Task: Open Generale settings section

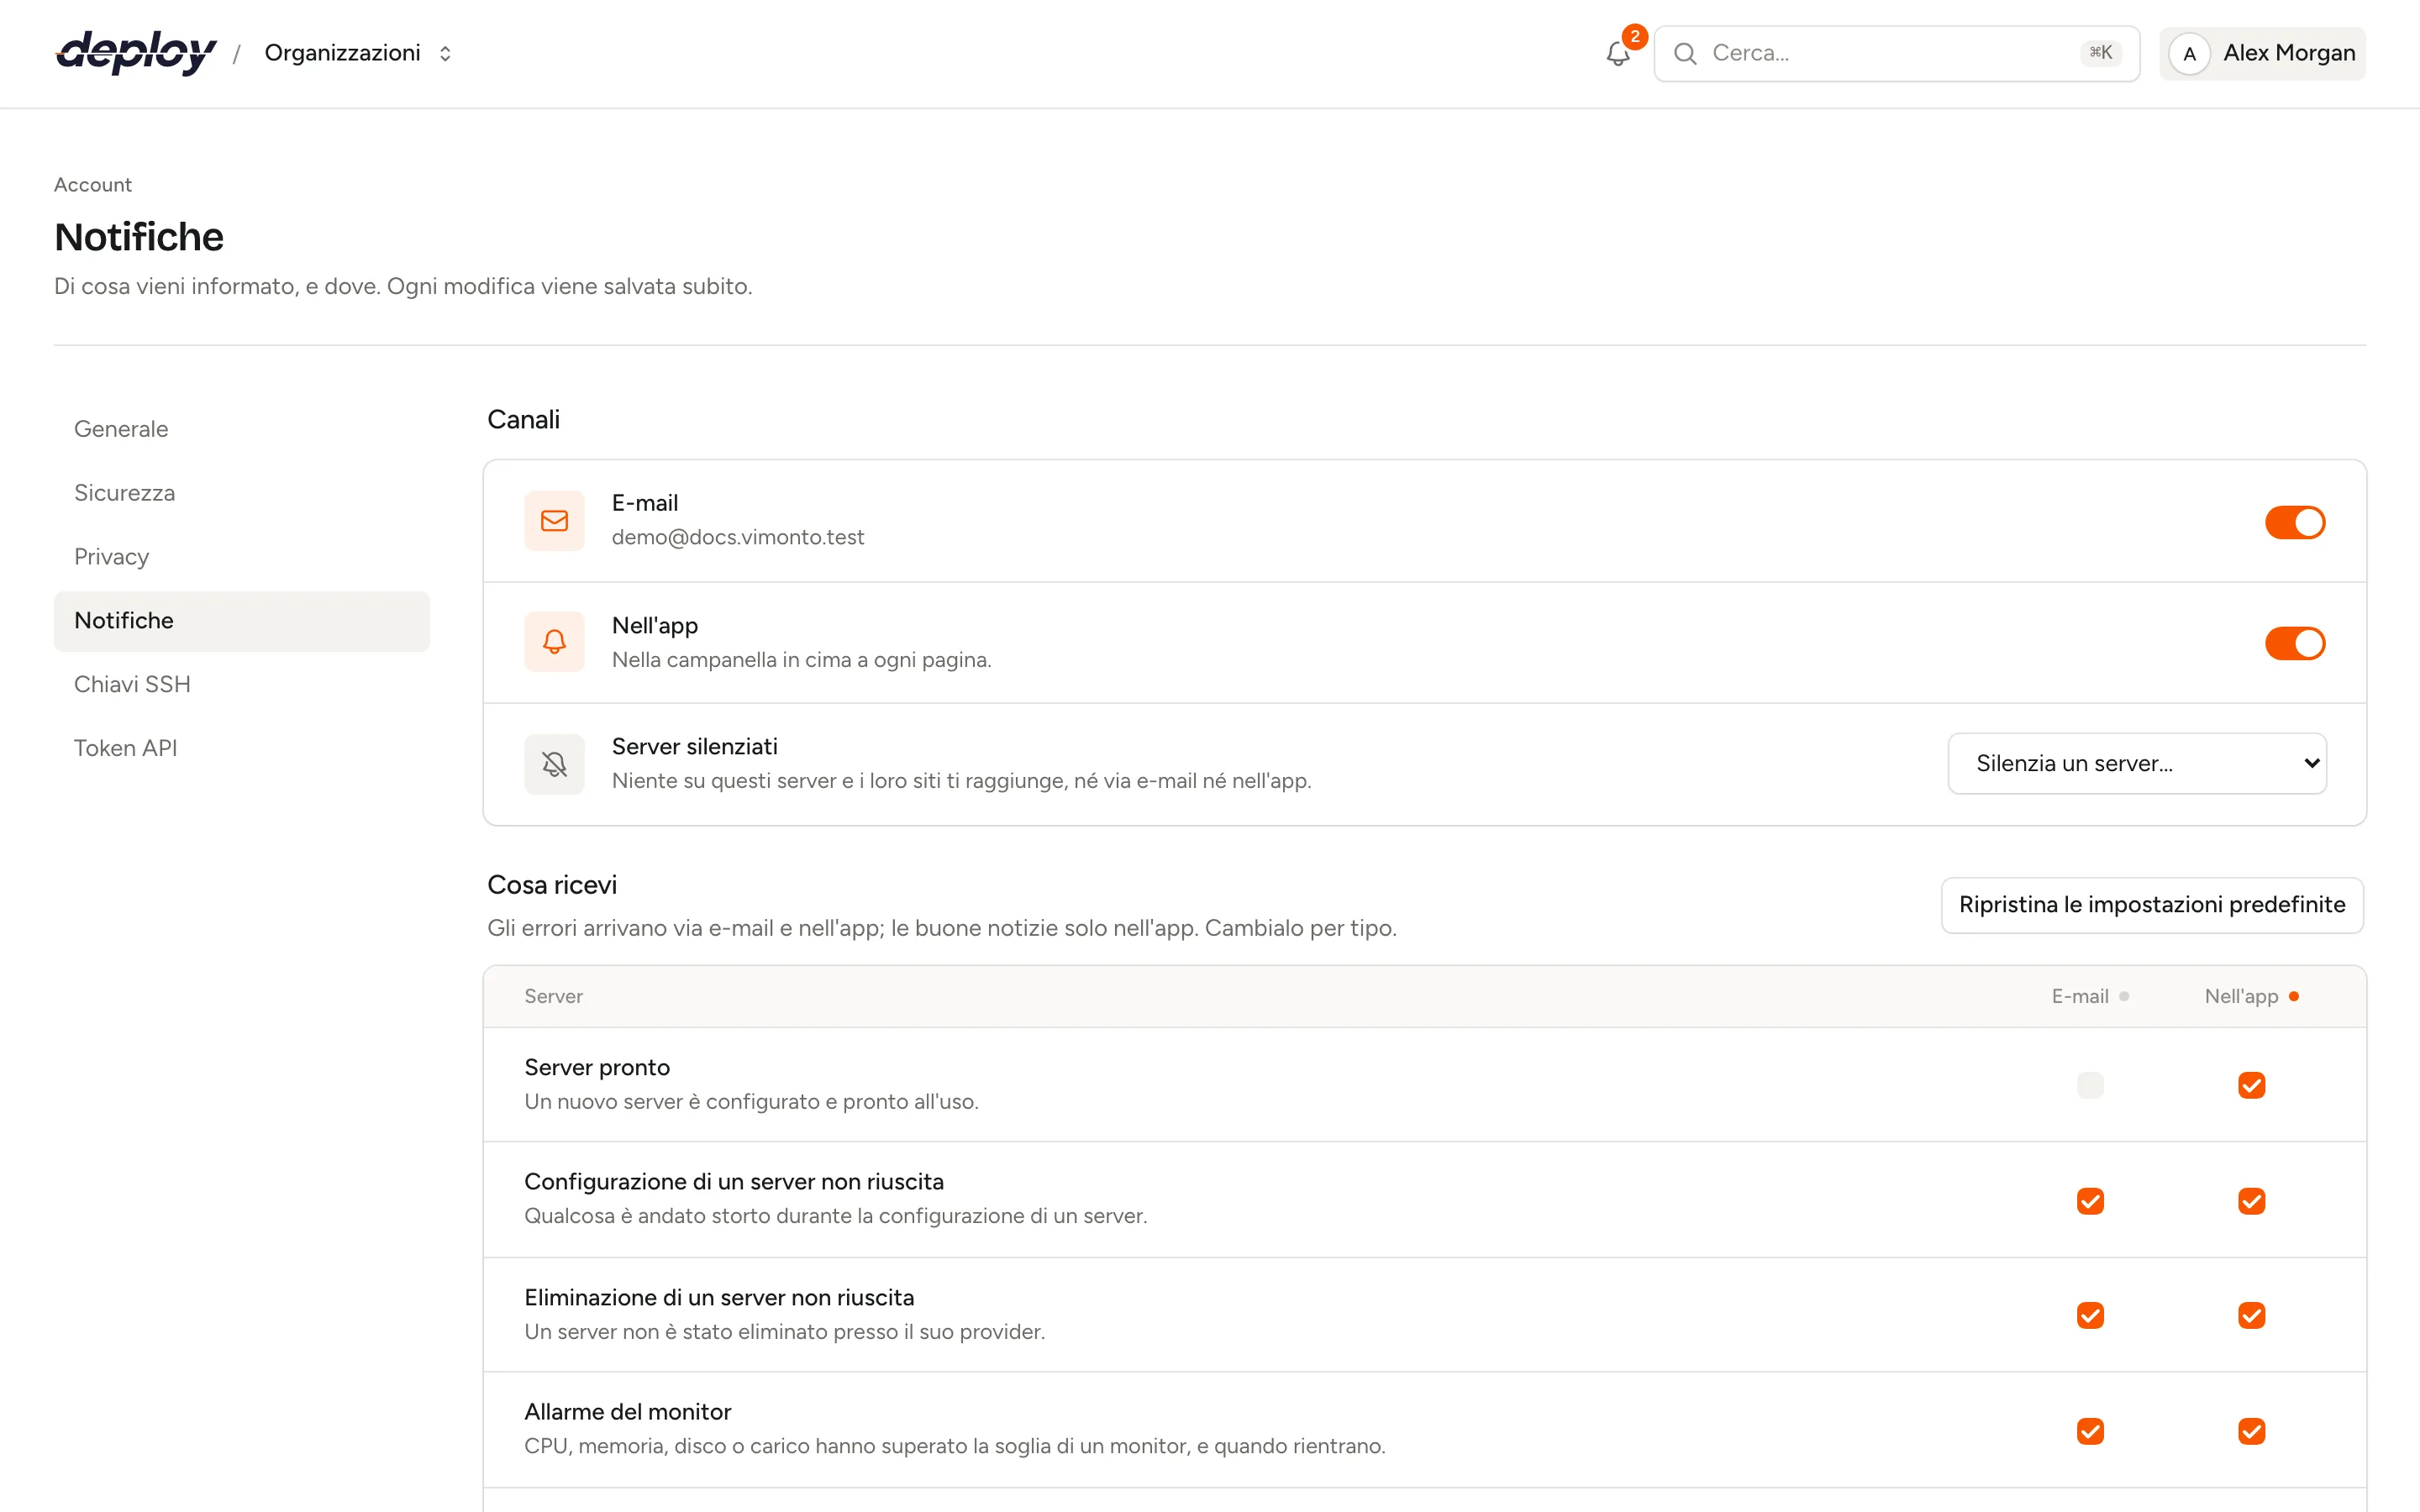Action: tap(242, 429)
